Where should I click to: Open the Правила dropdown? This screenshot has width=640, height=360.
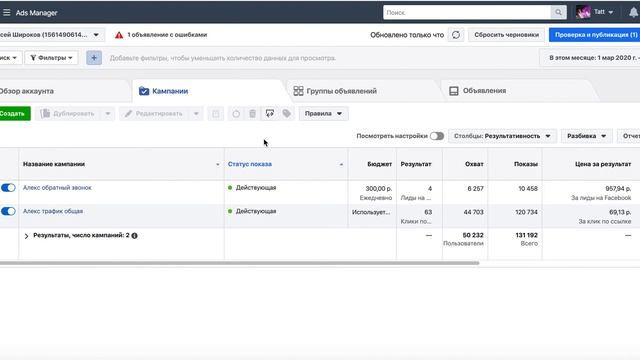click(323, 113)
